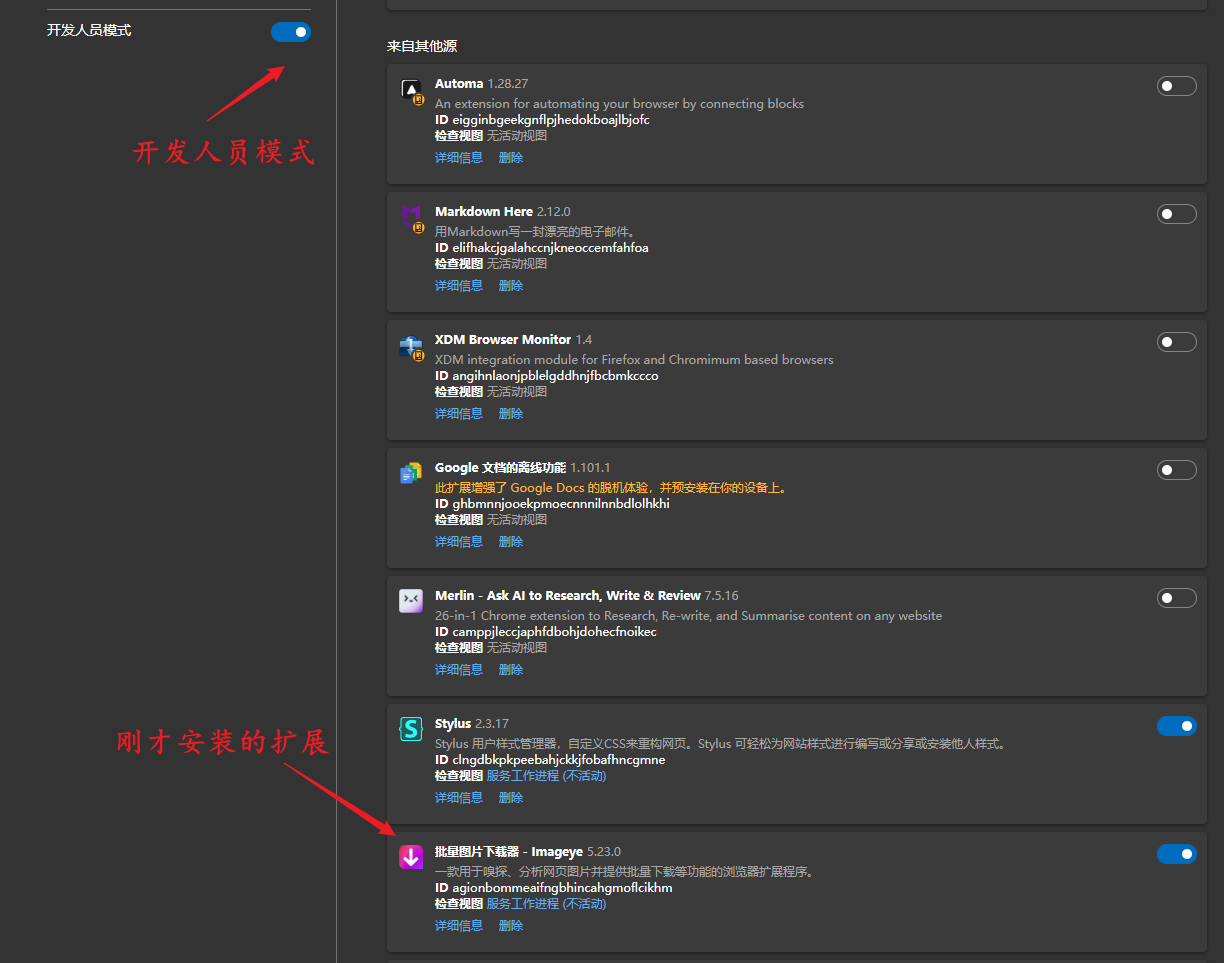The height and width of the screenshot is (963, 1224).
Task: Click the Merlin 26-in-1 Chrome extension description
Action: [688, 616]
